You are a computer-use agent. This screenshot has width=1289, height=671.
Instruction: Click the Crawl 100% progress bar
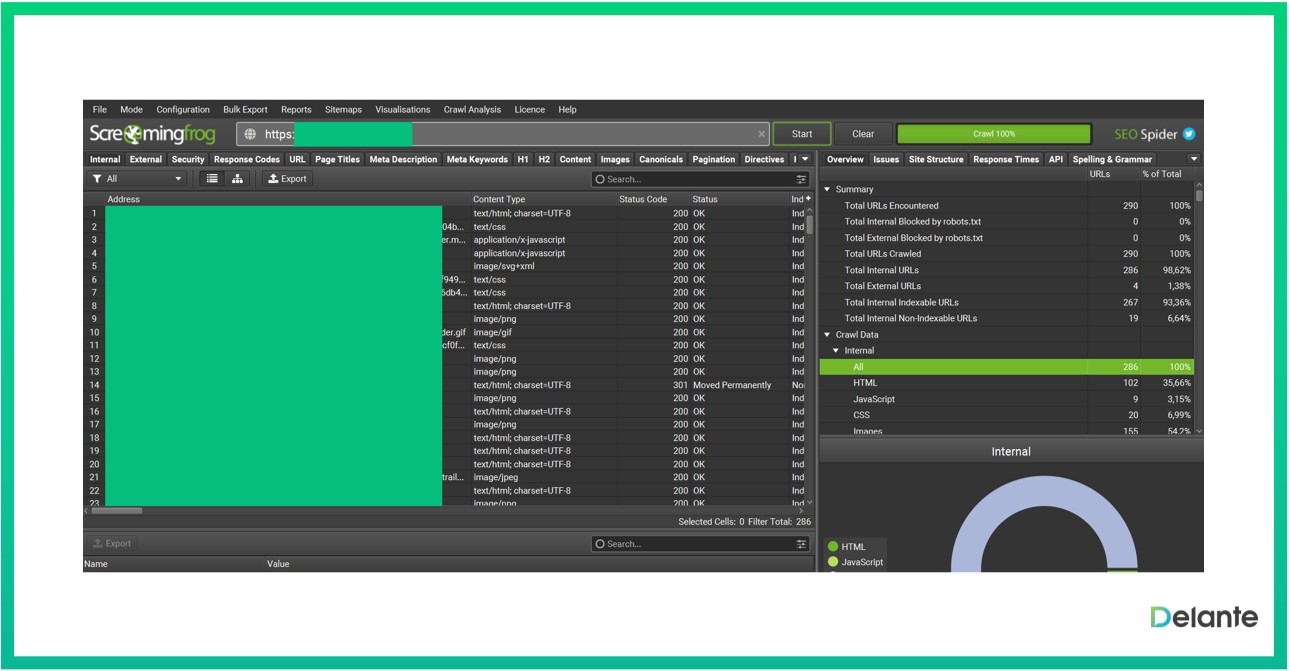pos(993,134)
